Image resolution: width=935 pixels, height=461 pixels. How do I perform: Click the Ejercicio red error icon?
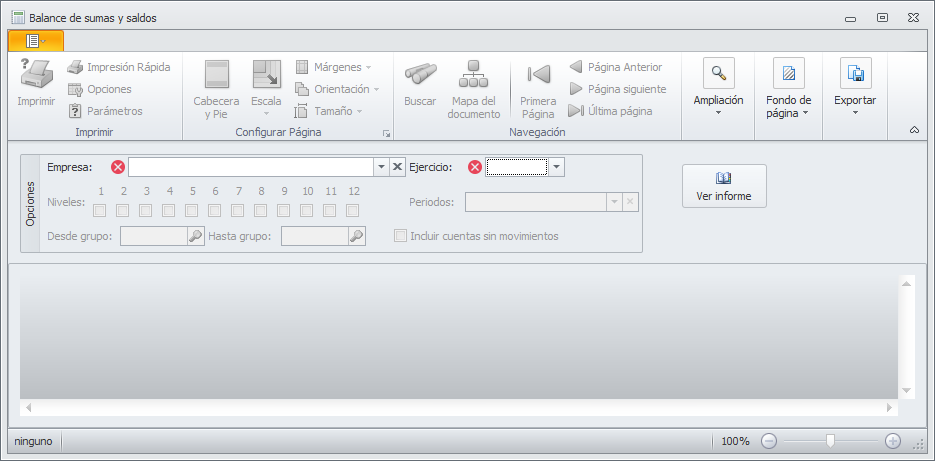point(475,167)
